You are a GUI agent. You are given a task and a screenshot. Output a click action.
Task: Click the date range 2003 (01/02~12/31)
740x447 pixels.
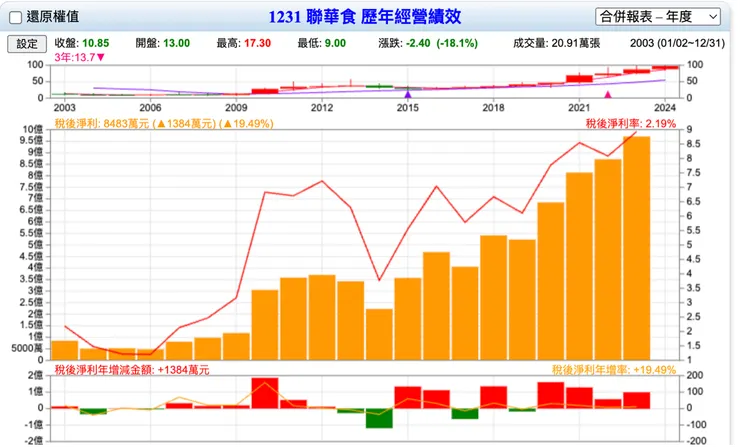coord(677,43)
